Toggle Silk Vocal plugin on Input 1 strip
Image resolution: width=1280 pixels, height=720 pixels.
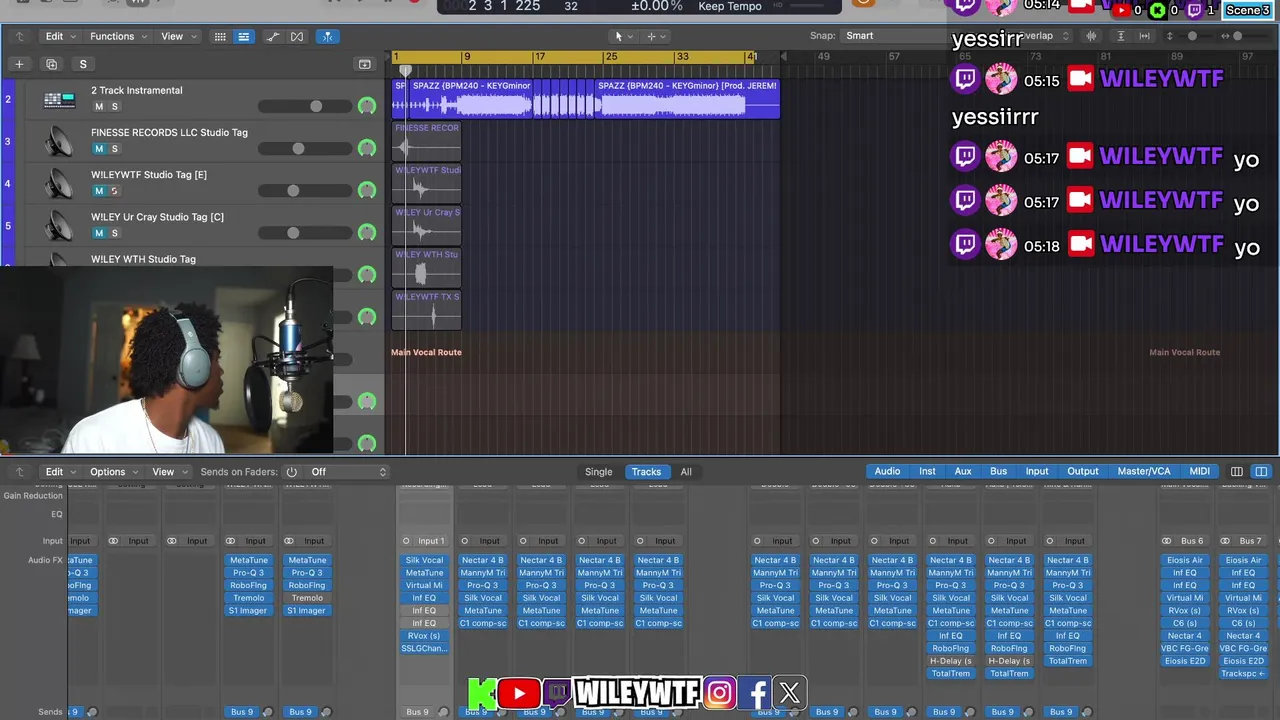[x=424, y=561]
